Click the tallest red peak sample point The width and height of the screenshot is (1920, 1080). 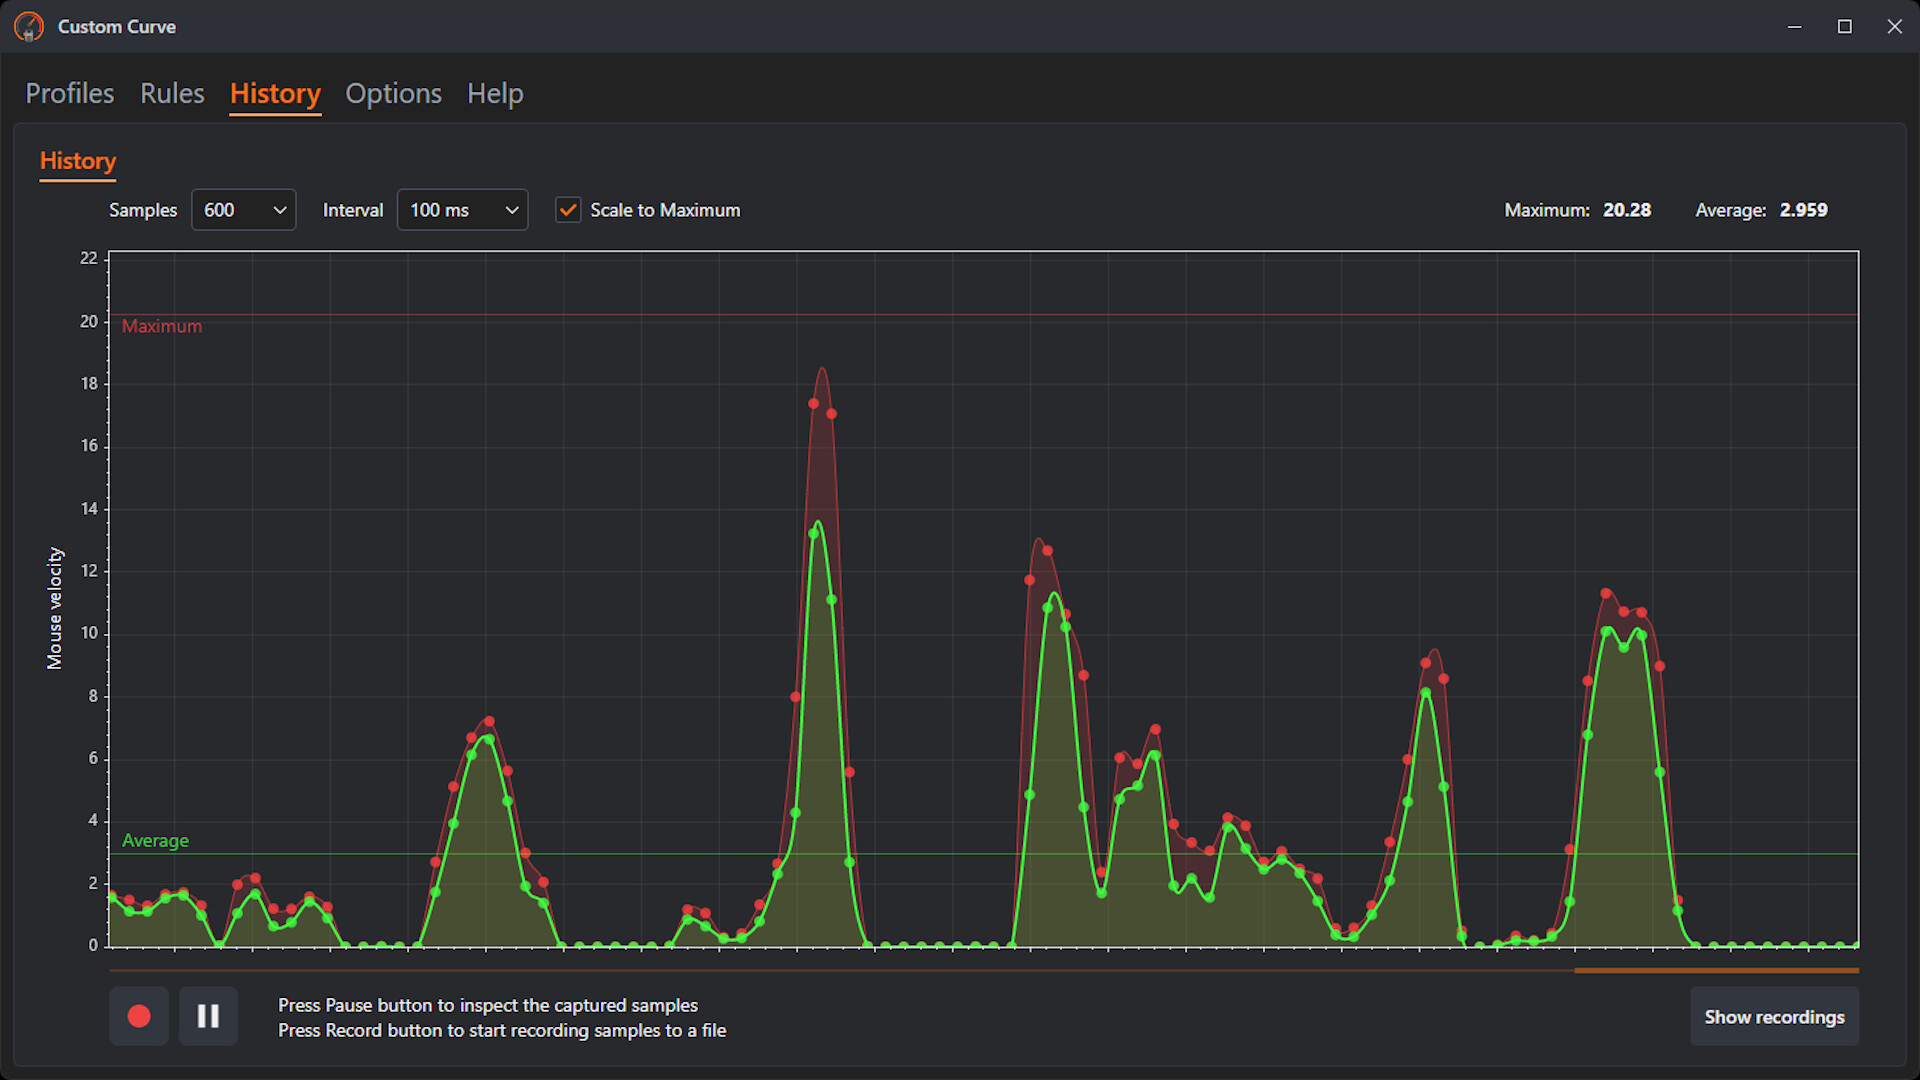pyautogui.click(x=815, y=403)
